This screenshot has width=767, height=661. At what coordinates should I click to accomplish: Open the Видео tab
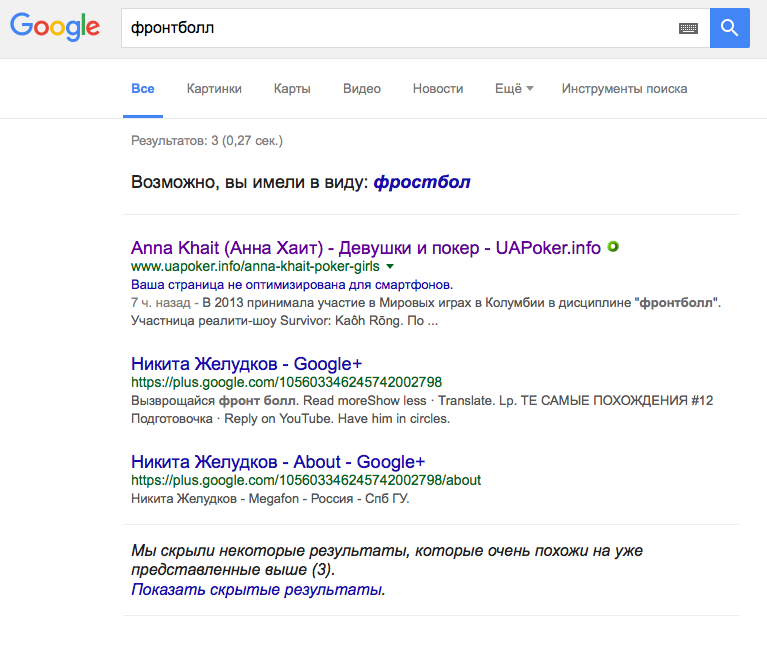click(x=361, y=89)
